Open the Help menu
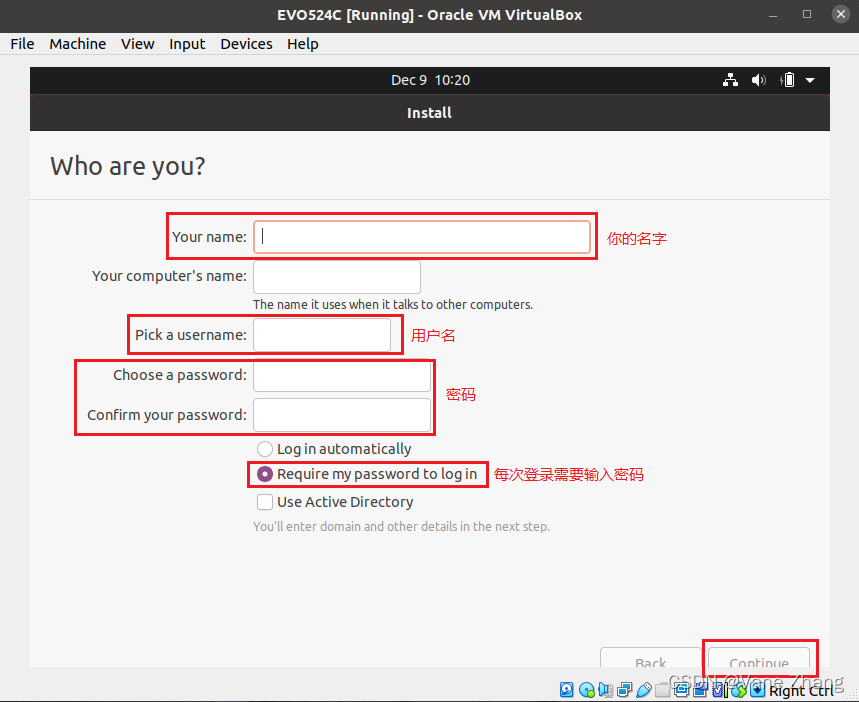The image size is (859, 702). click(302, 44)
